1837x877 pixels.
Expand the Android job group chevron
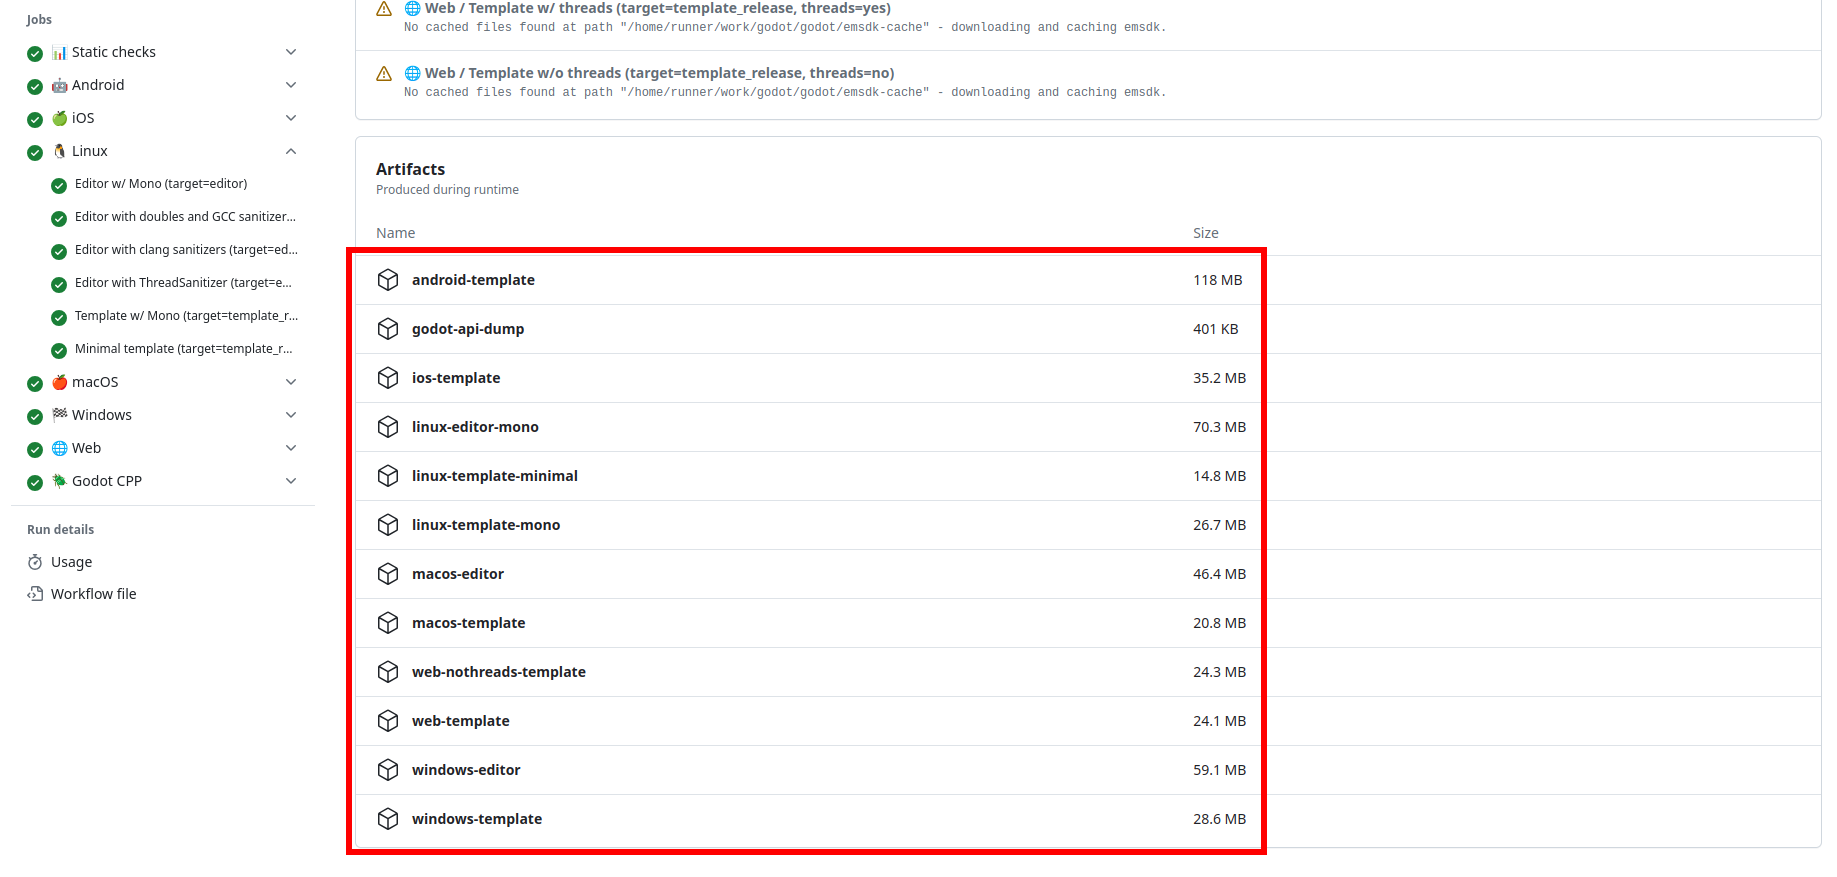tap(291, 85)
